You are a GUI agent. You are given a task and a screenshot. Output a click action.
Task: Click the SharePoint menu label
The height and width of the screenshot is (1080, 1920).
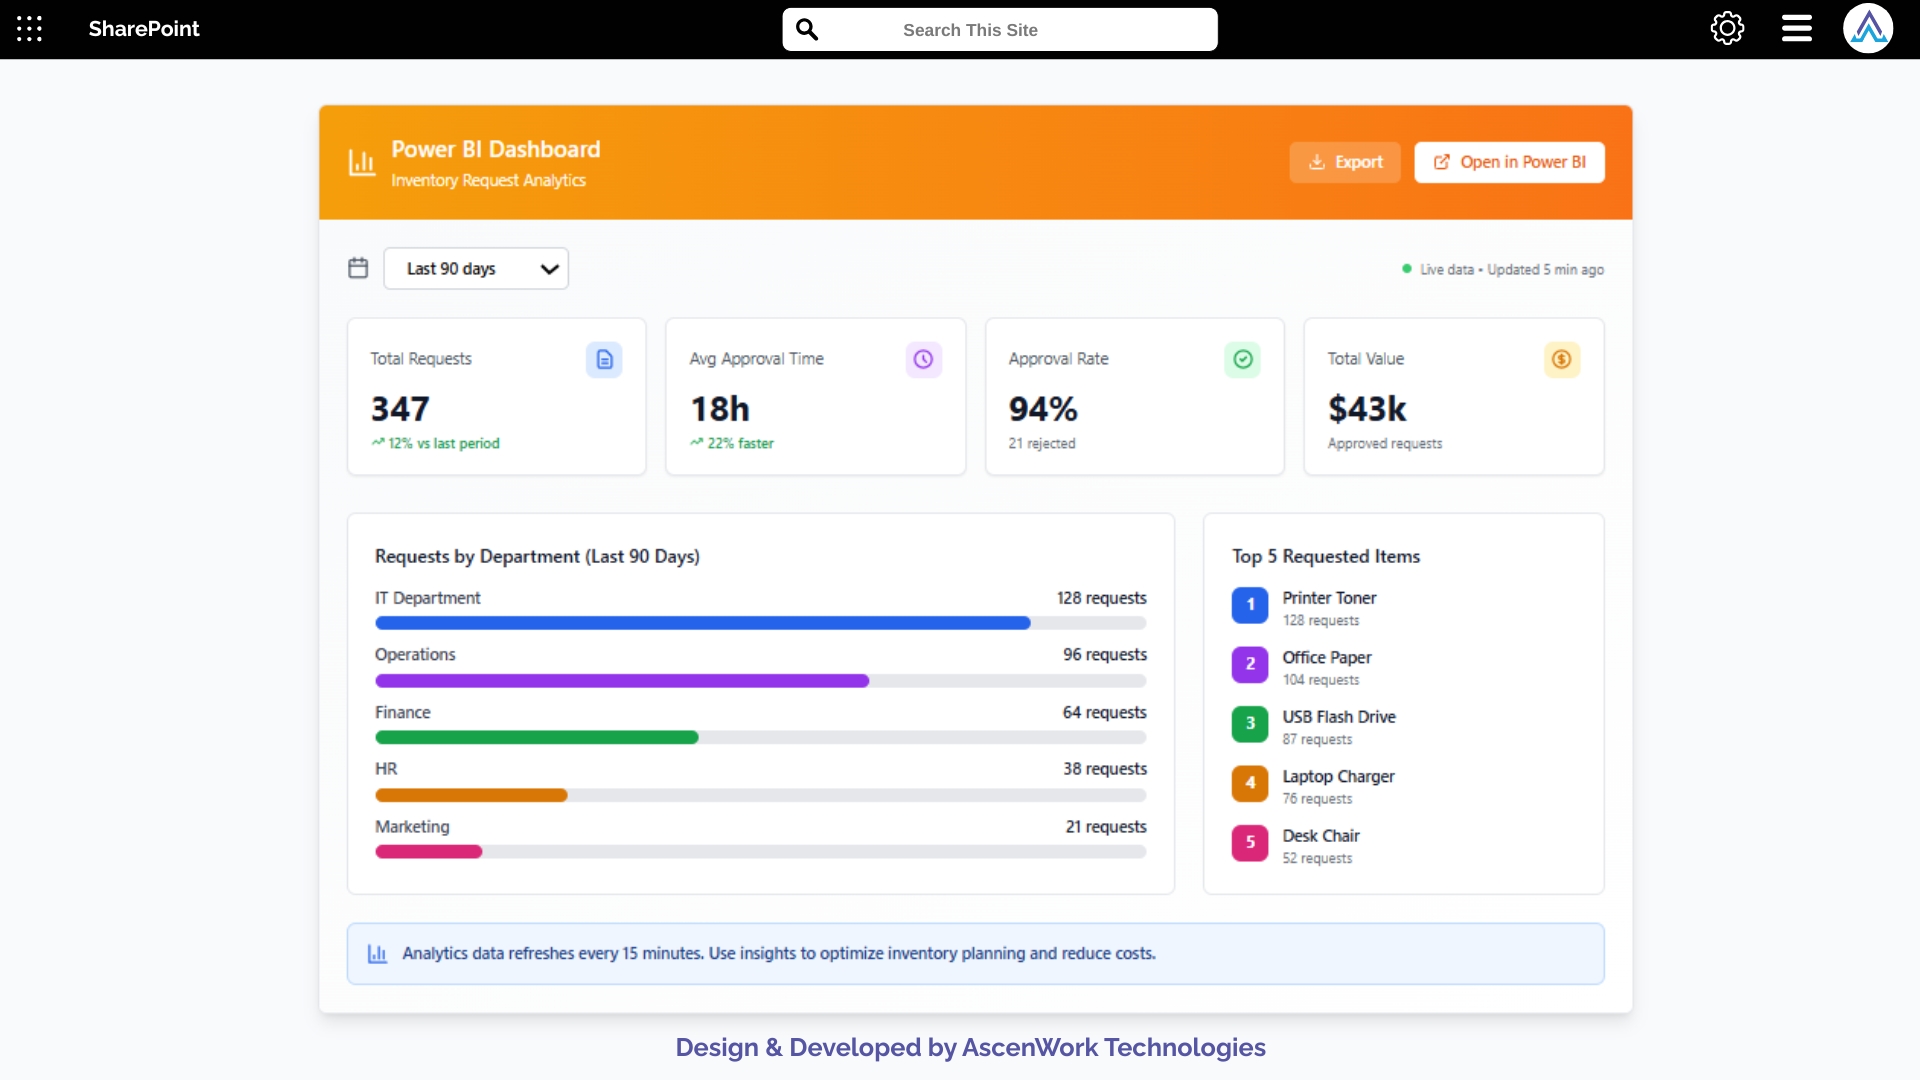point(143,29)
